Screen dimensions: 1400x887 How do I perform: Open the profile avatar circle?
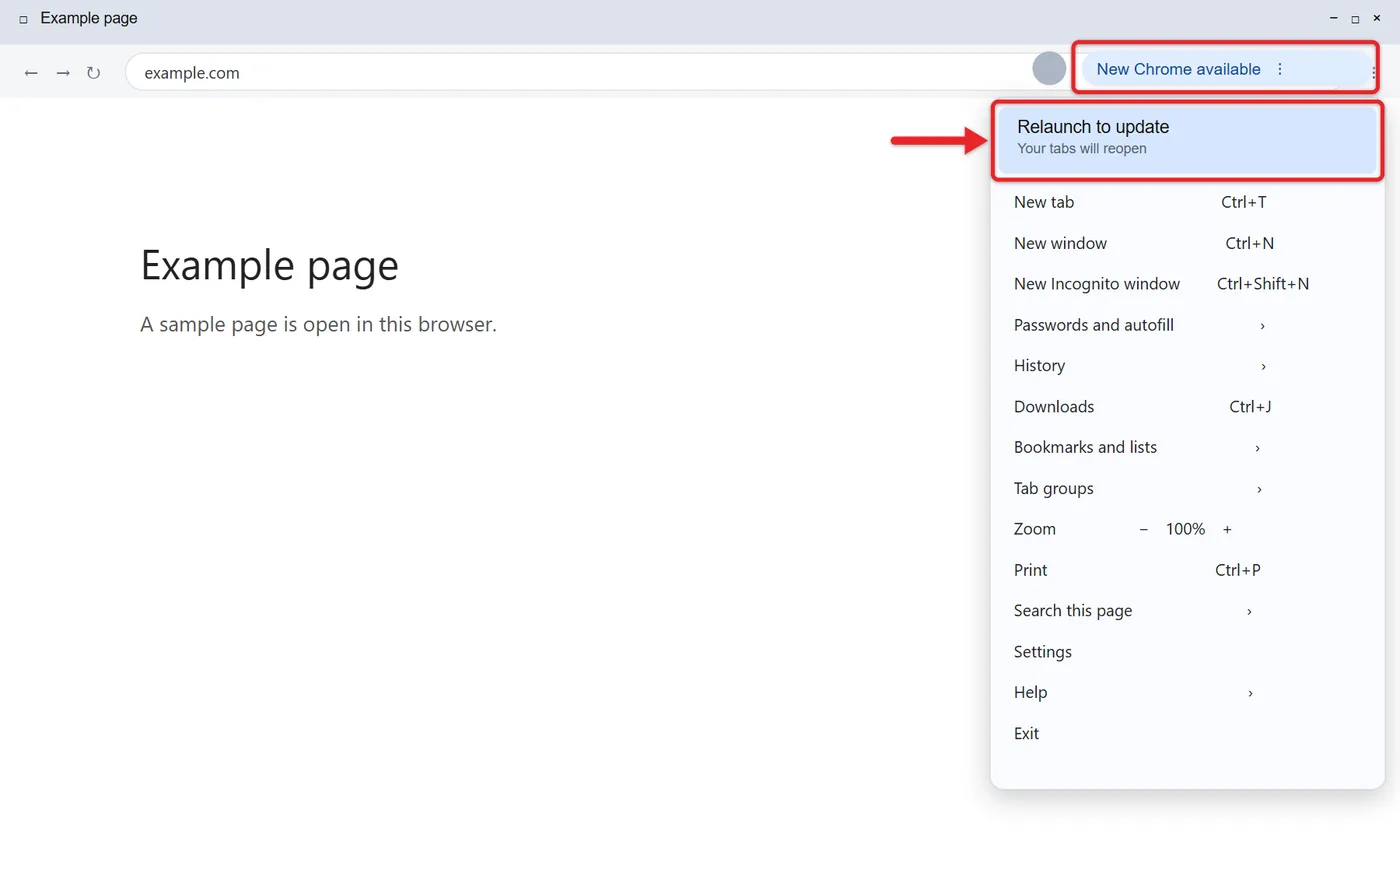[x=1049, y=69]
